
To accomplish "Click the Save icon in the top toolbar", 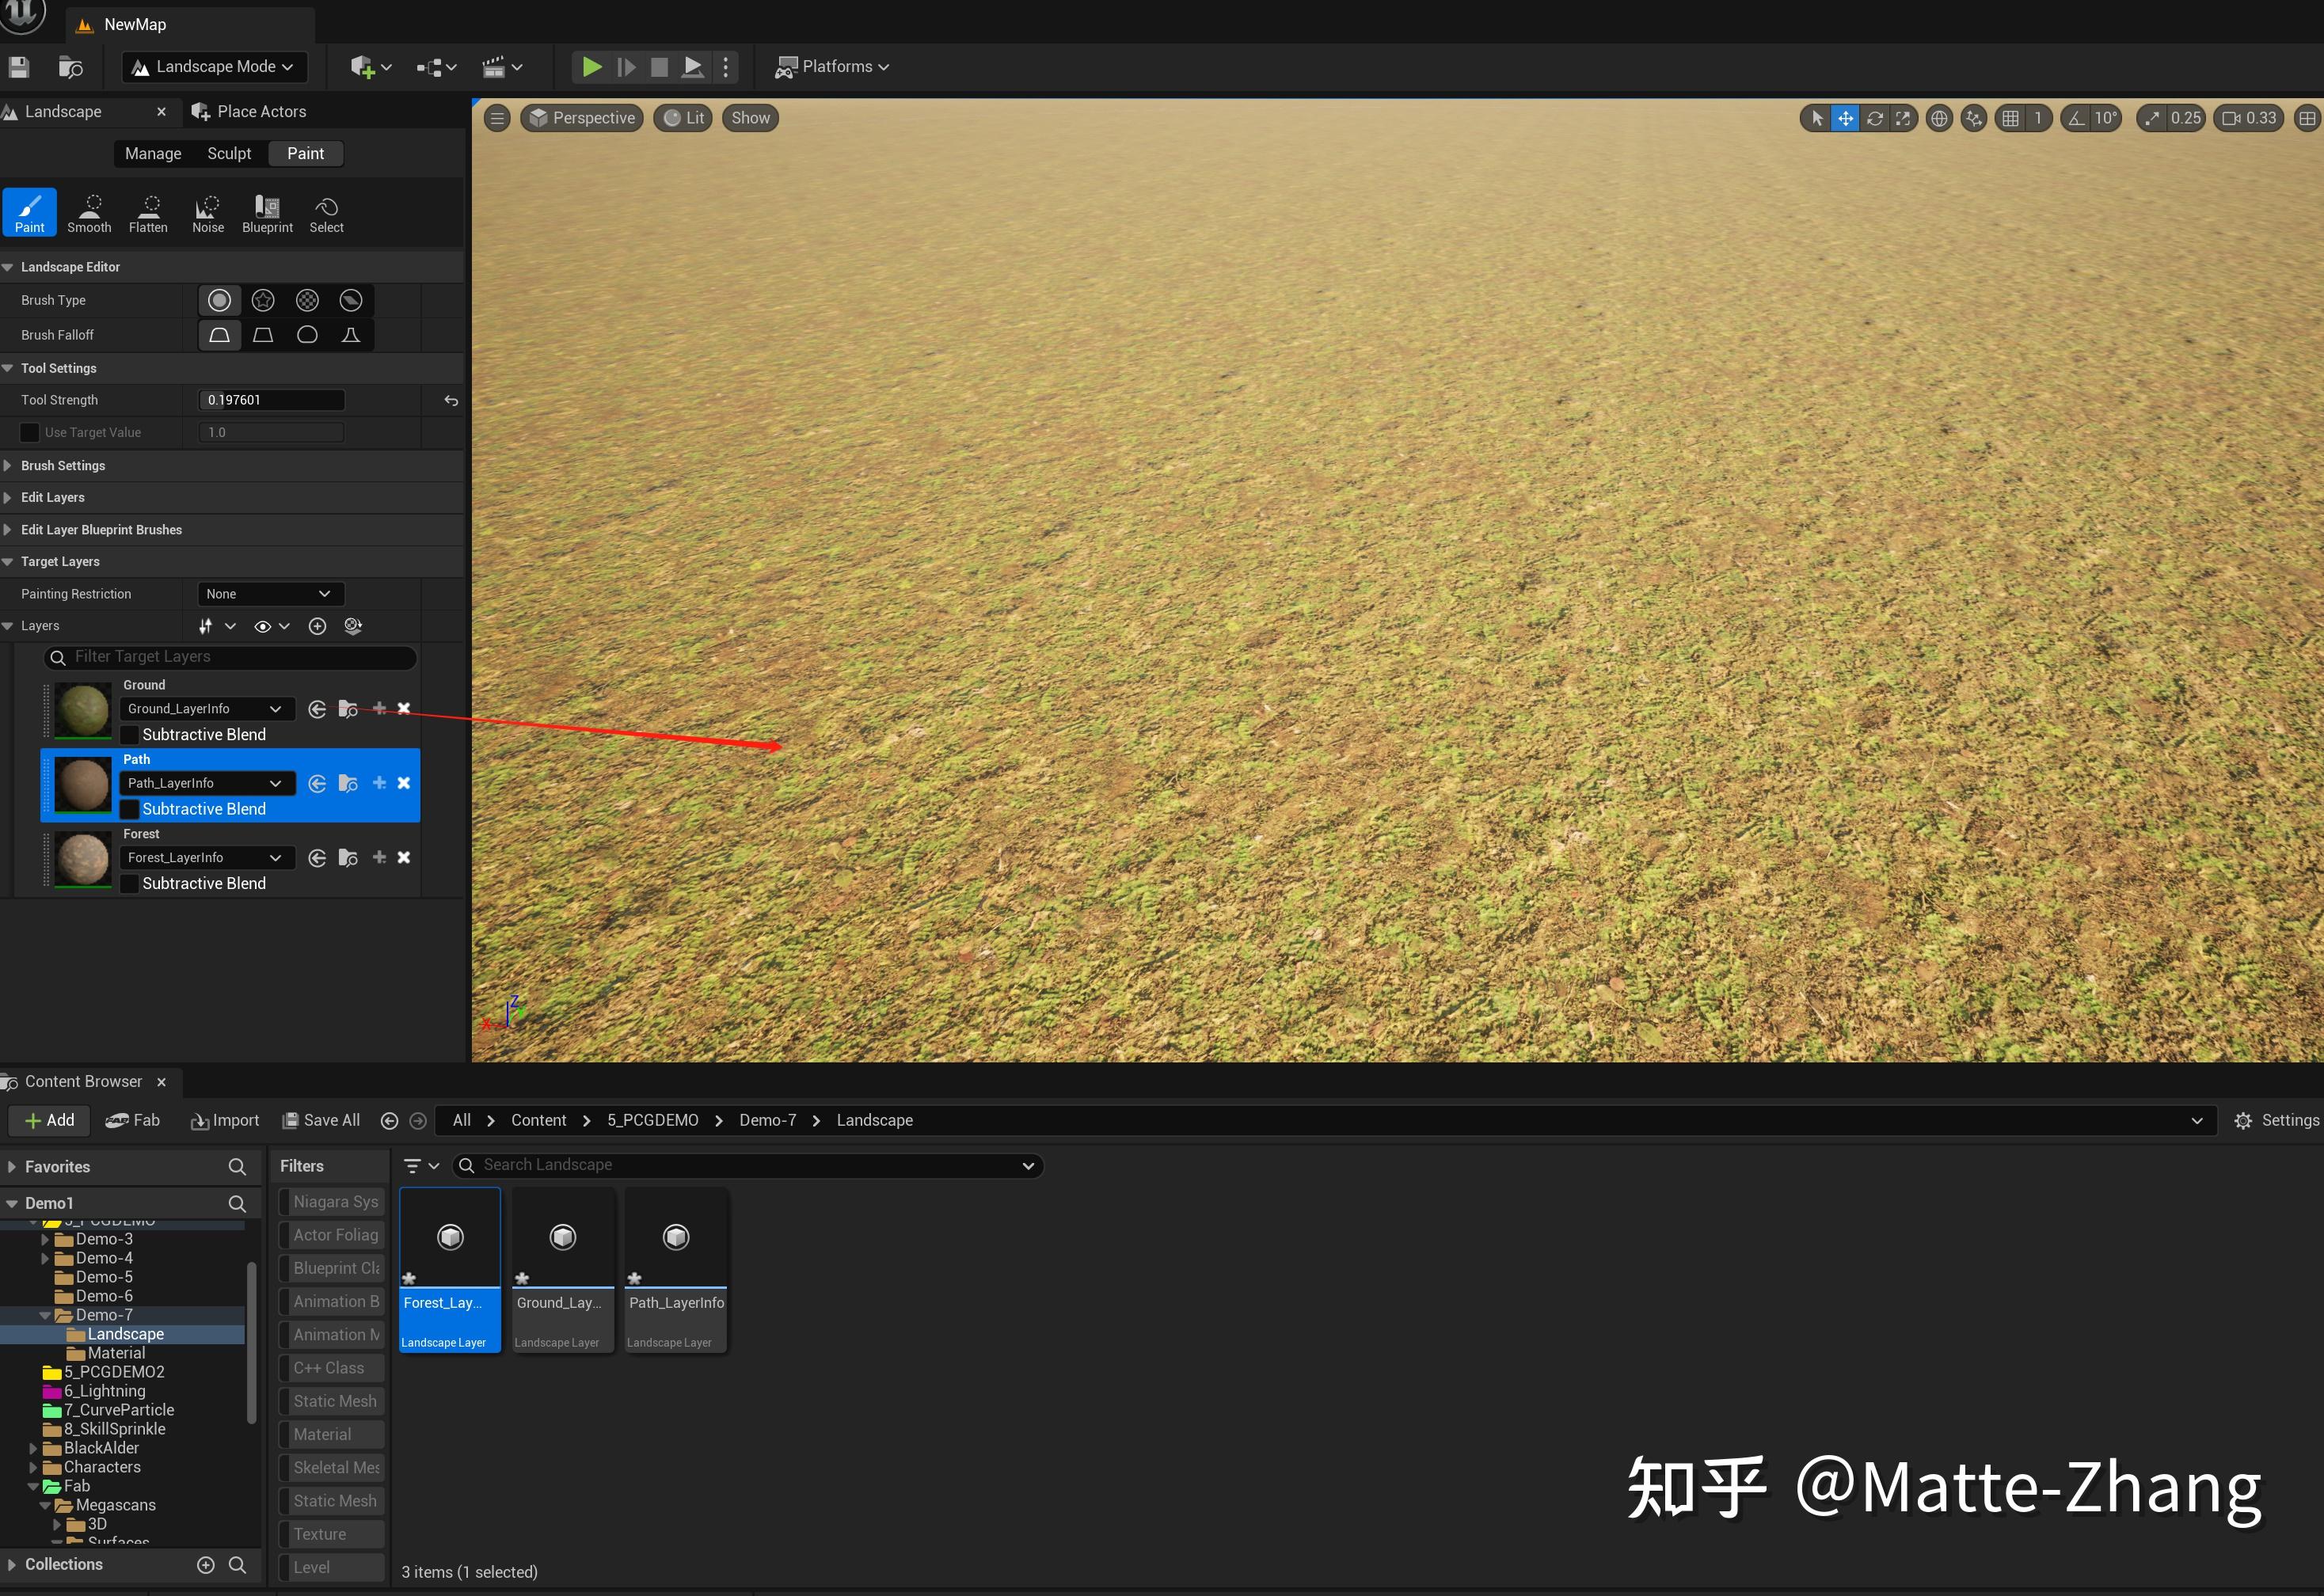I will click(19, 67).
